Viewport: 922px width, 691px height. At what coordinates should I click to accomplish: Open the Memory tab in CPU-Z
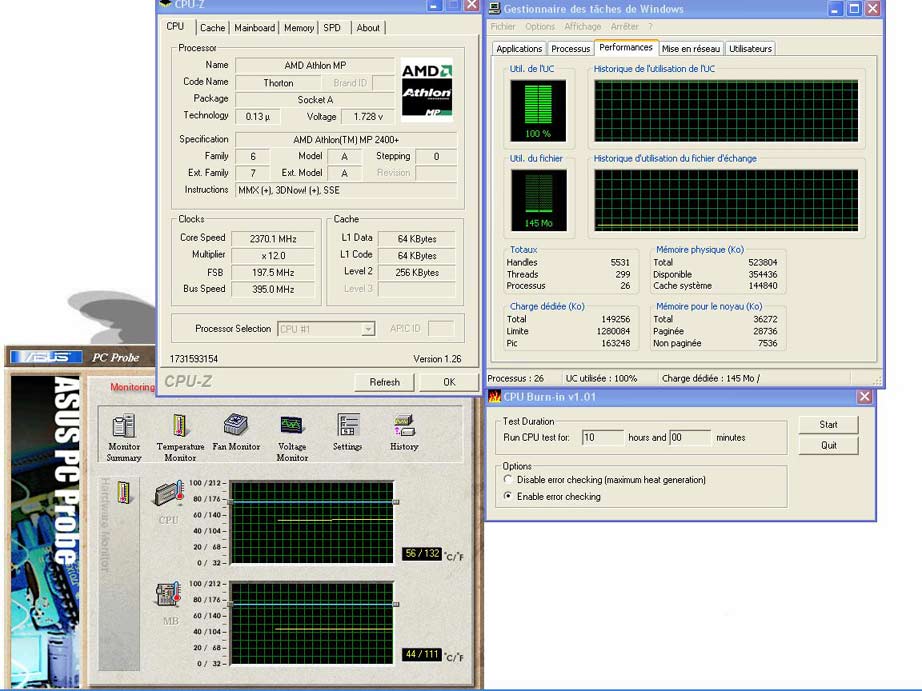pyautogui.click(x=299, y=28)
